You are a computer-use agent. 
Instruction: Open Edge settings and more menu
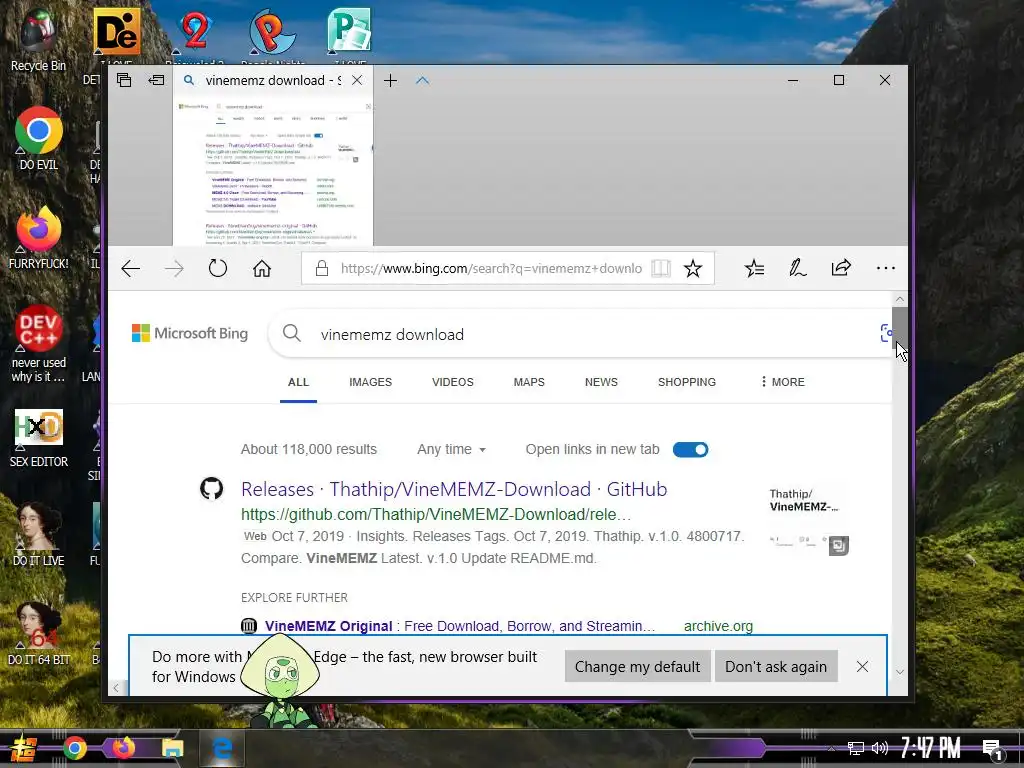(x=886, y=268)
